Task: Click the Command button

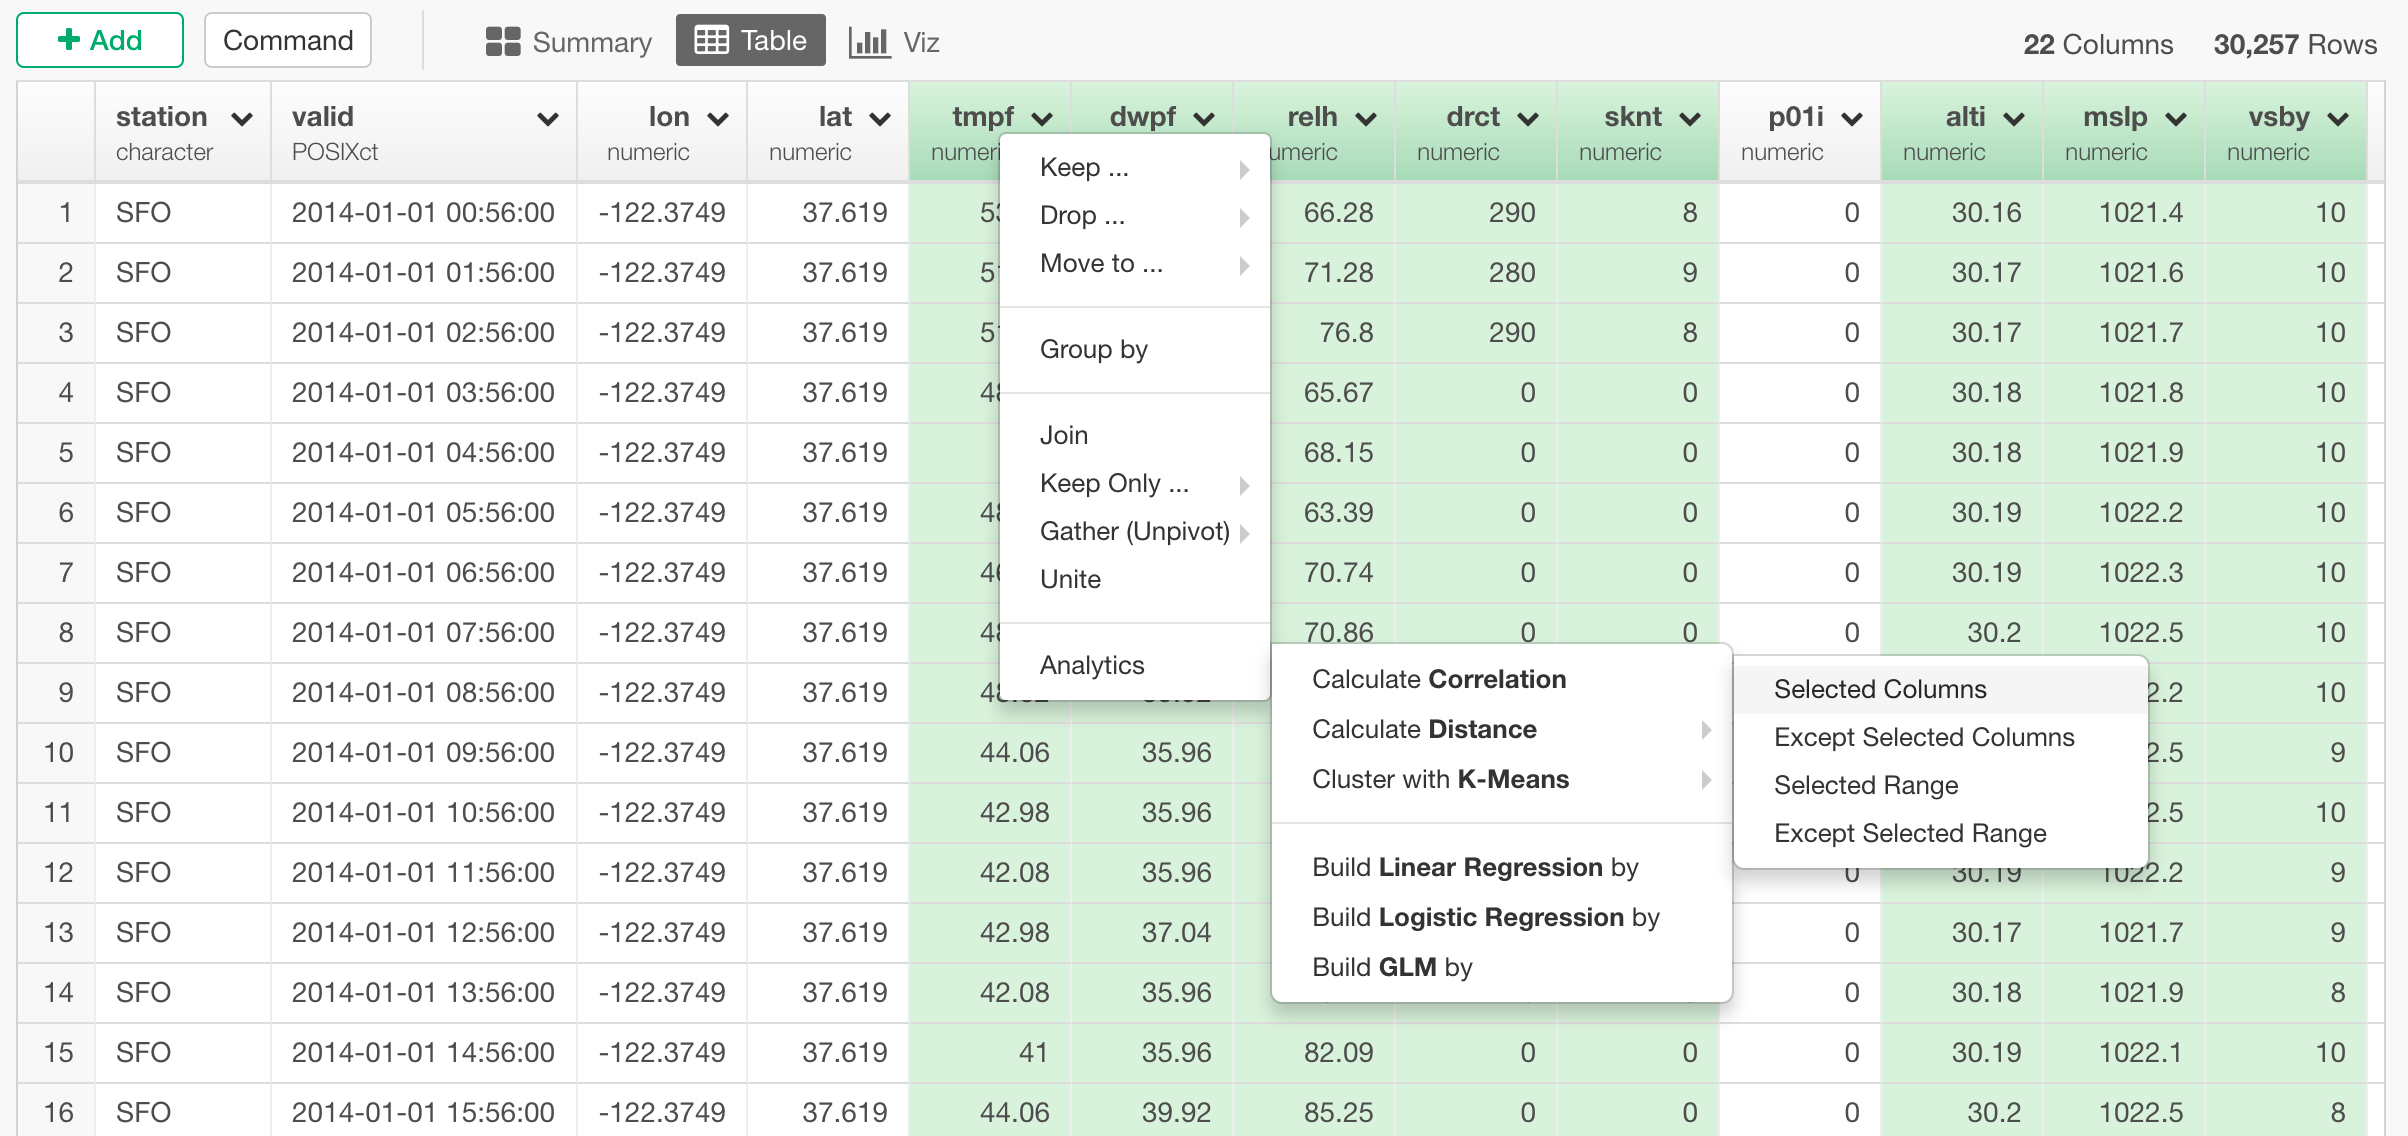Action: point(287,40)
